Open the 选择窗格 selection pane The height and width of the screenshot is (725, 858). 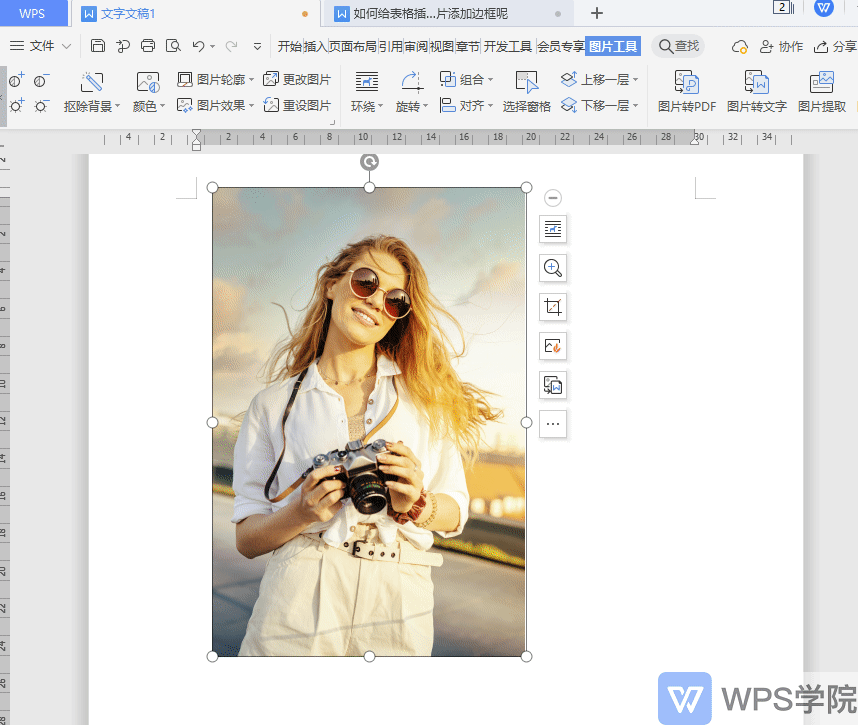coord(526,92)
